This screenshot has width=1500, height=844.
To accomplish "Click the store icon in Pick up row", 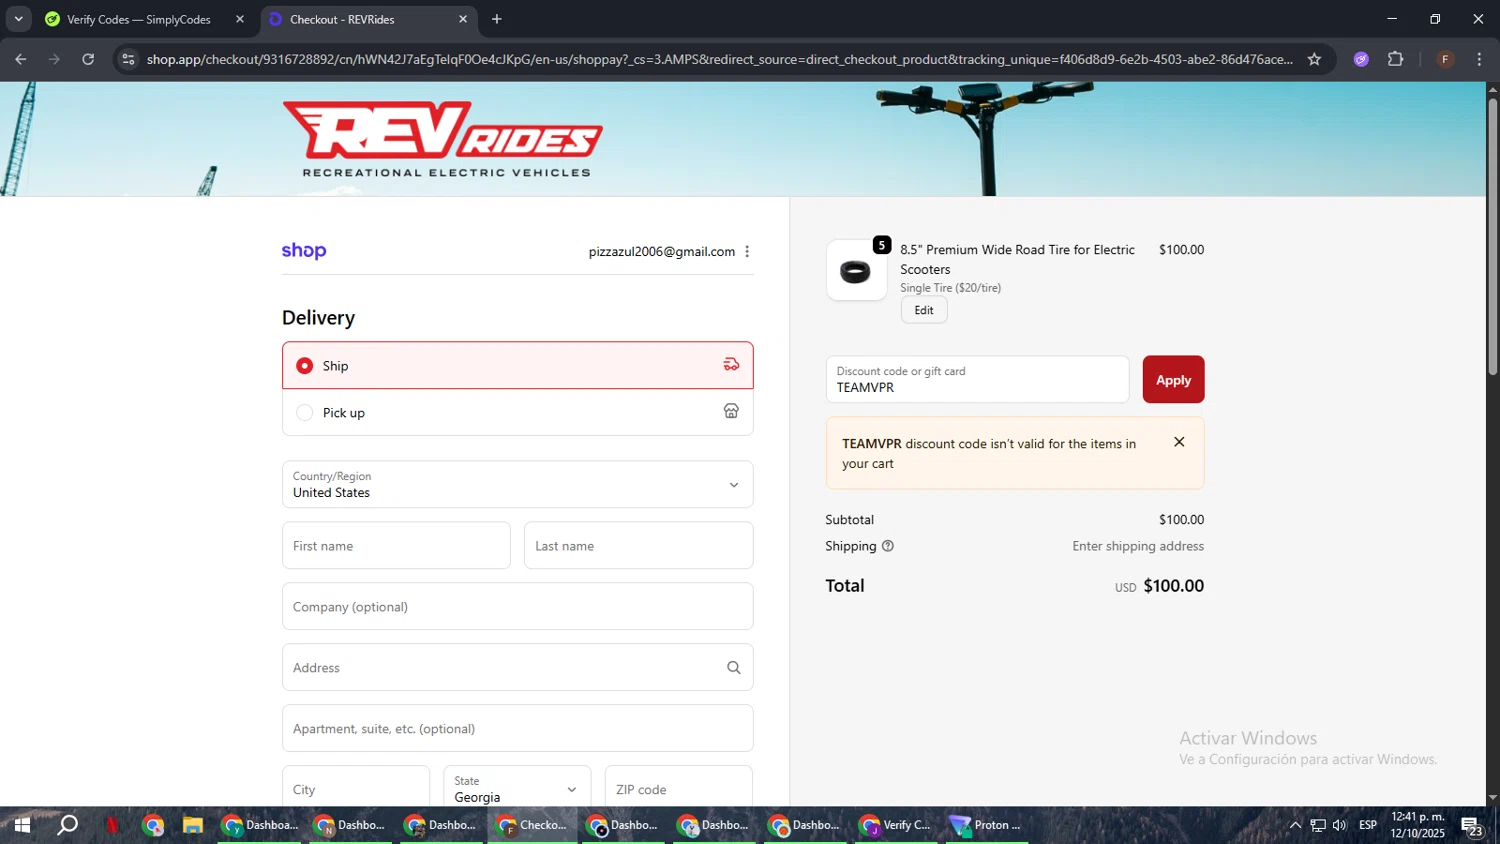I will point(731,411).
